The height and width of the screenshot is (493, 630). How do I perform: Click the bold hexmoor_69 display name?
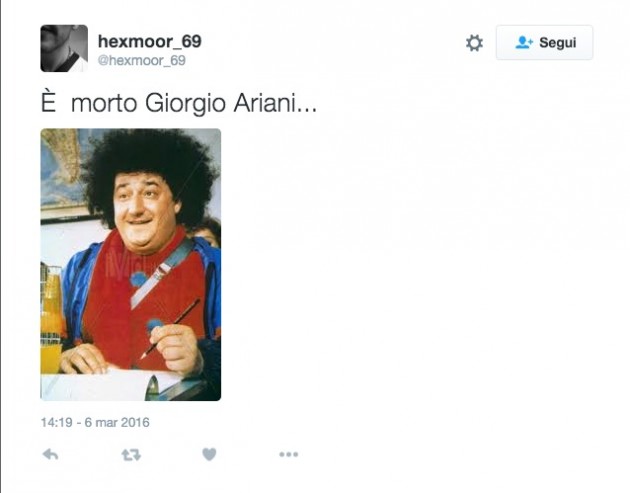tap(149, 41)
